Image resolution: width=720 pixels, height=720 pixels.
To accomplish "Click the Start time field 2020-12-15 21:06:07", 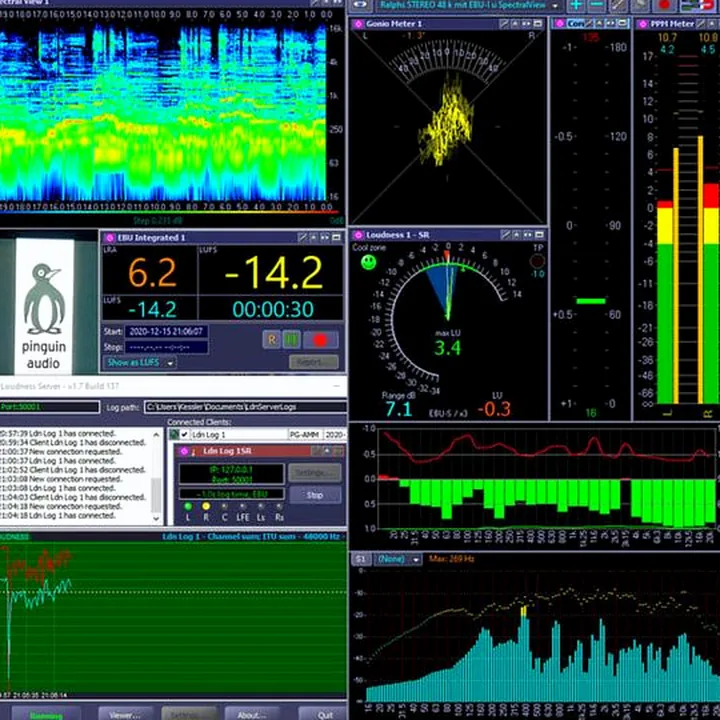I will (166, 331).
